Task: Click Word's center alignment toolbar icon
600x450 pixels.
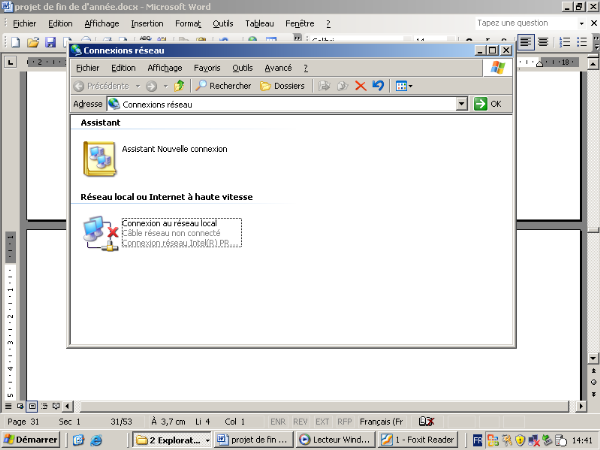Action: 543,42
